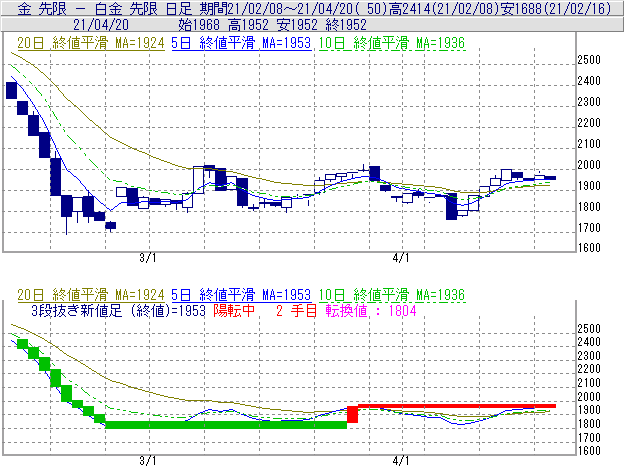Click the red 2 手目 text
Screen dimensions: 624x473
pos(296,311)
